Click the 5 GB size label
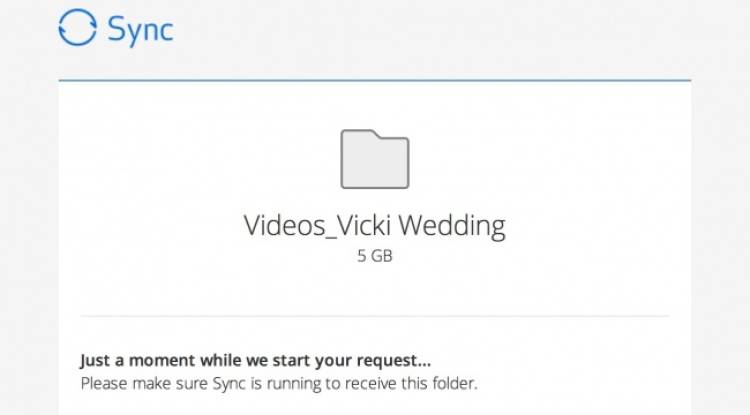The height and width of the screenshot is (415, 750). [375, 256]
